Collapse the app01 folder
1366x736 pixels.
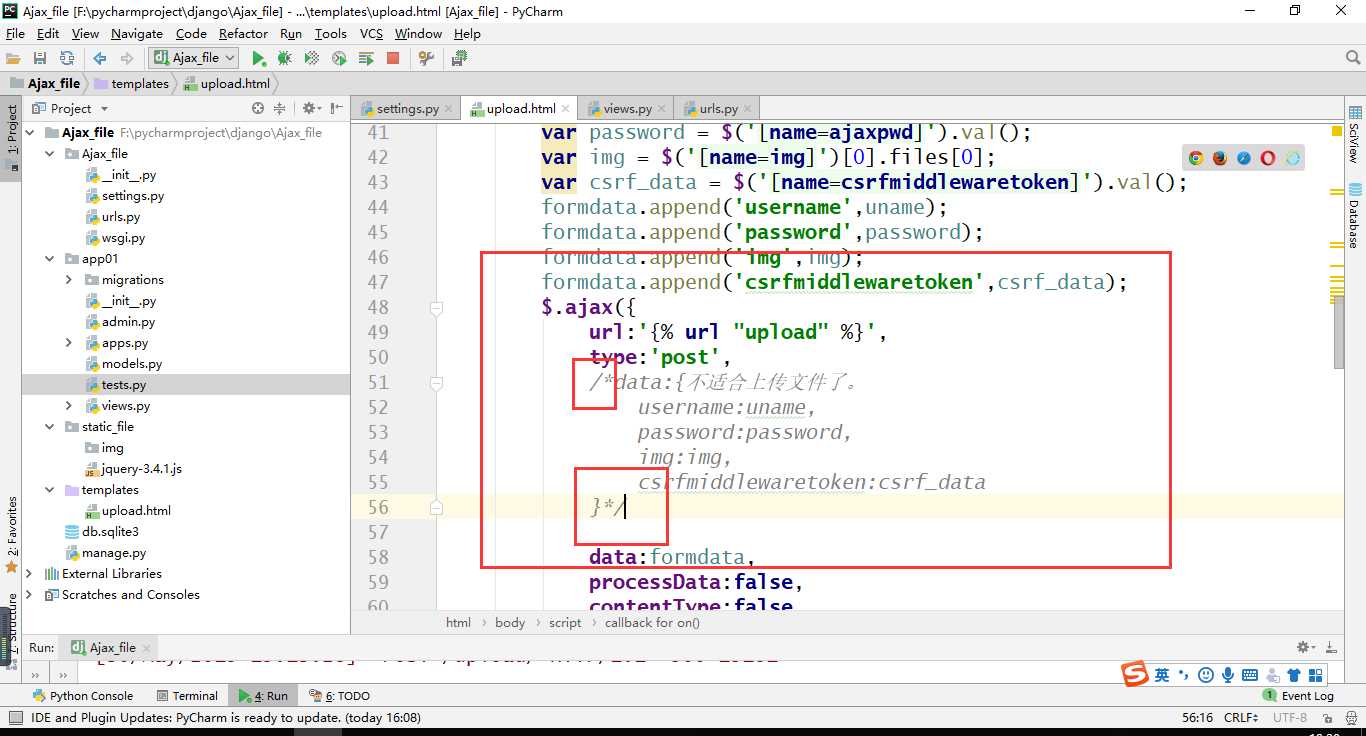(50, 258)
